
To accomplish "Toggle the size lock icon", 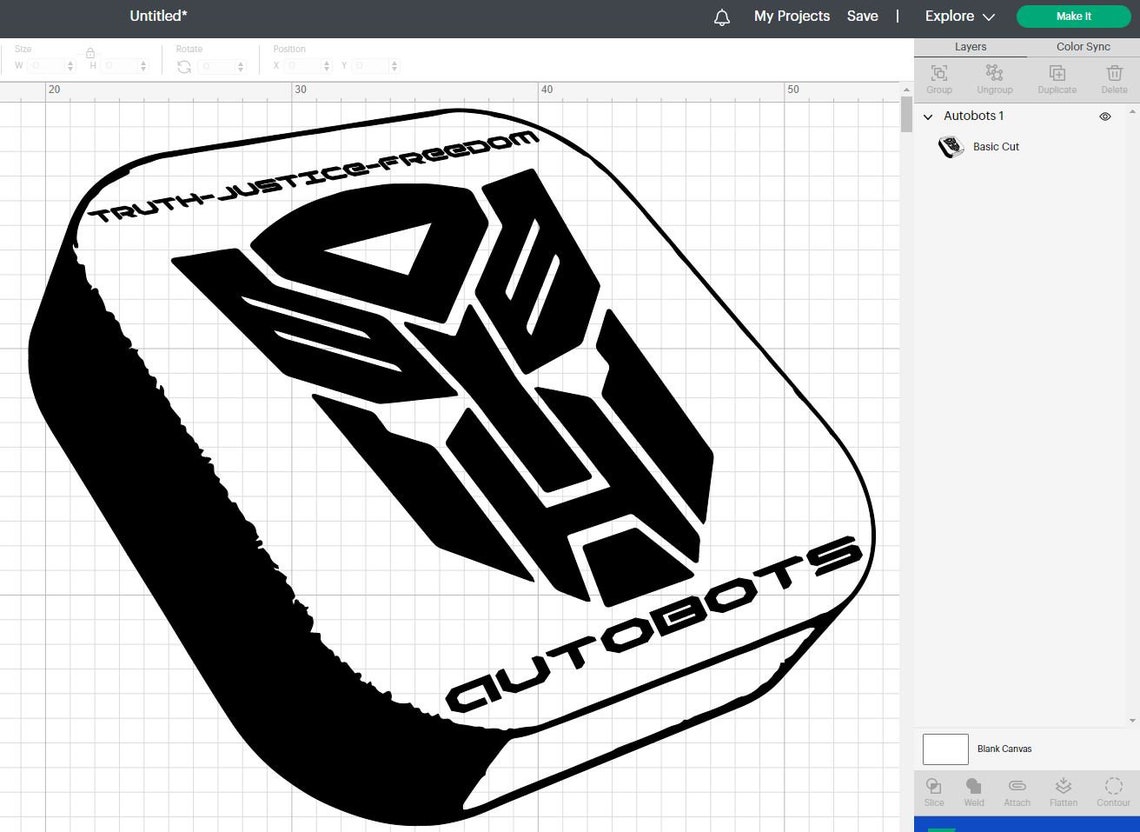I will click(89, 53).
